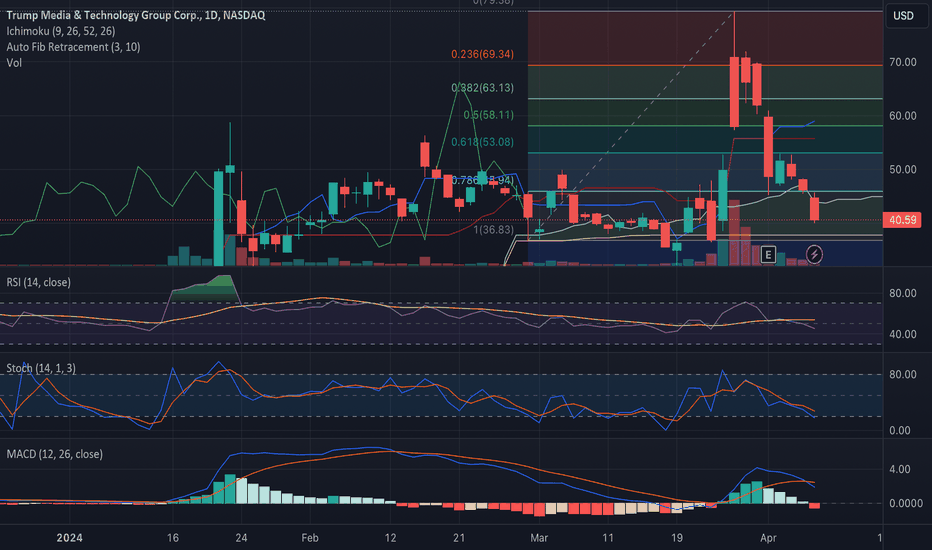Image resolution: width=932 pixels, height=550 pixels.
Task: Select the RSI (14, close) legend
Action: (x=39, y=282)
